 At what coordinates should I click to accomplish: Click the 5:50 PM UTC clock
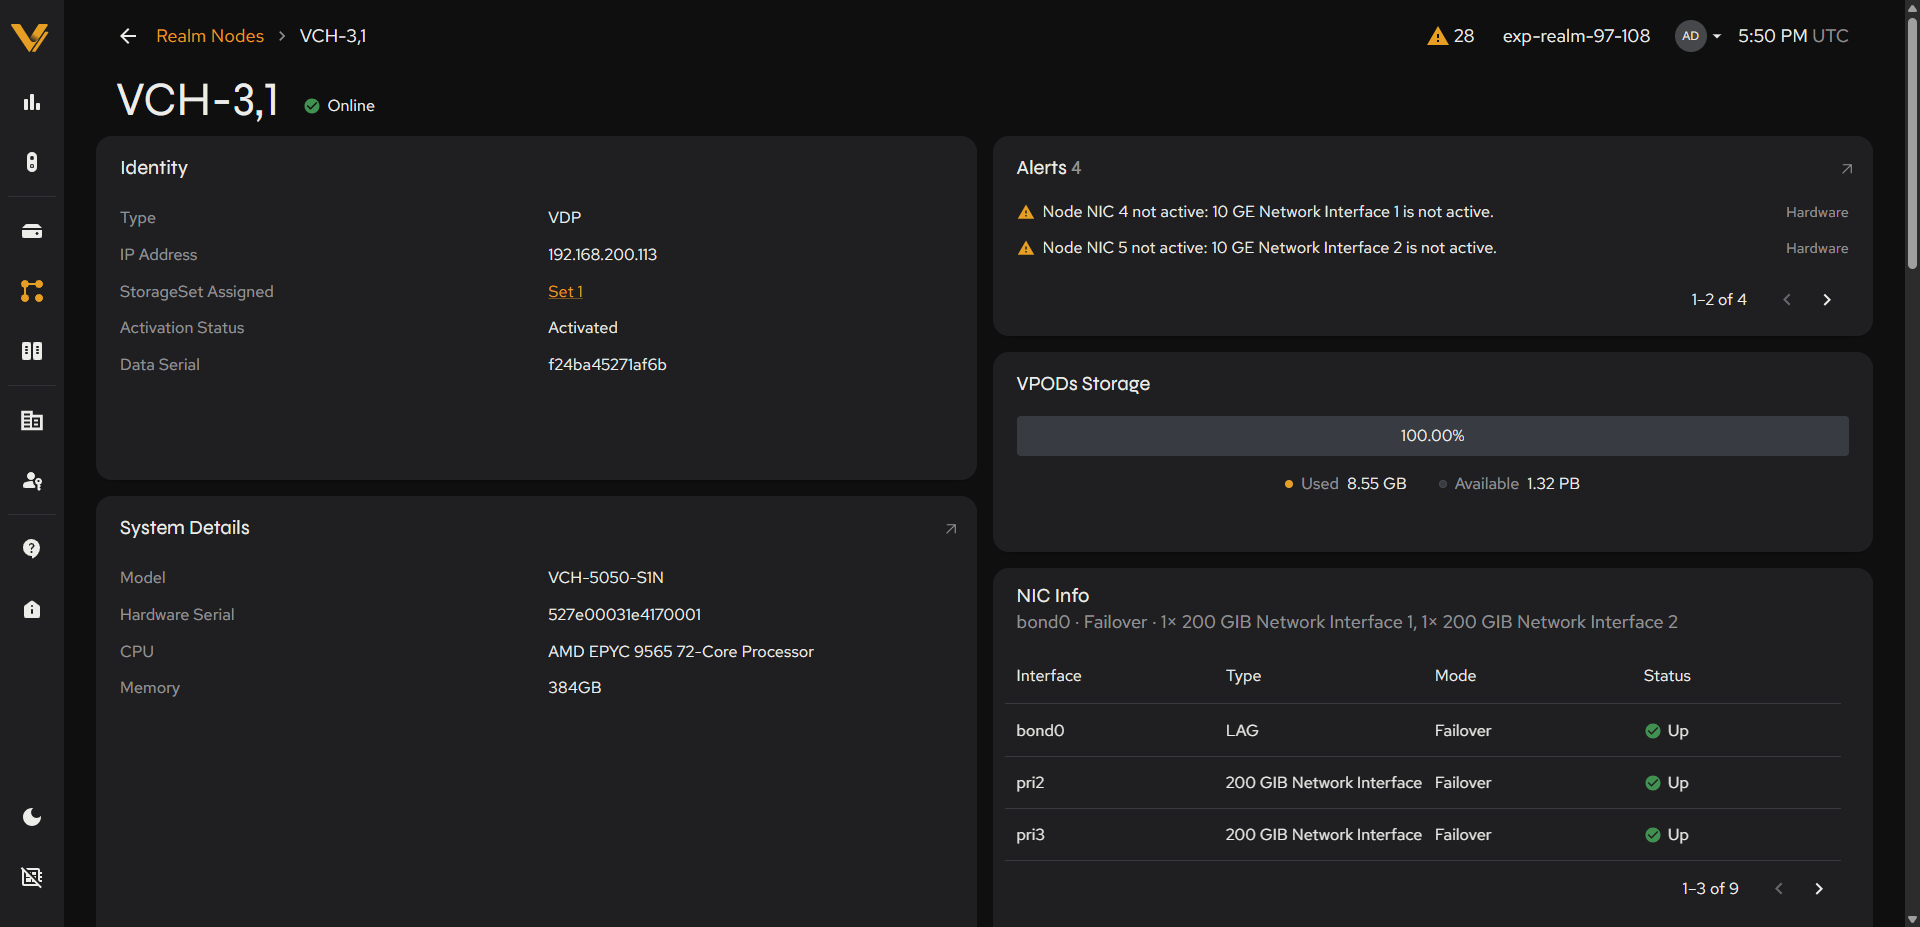tap(1793, 36)
